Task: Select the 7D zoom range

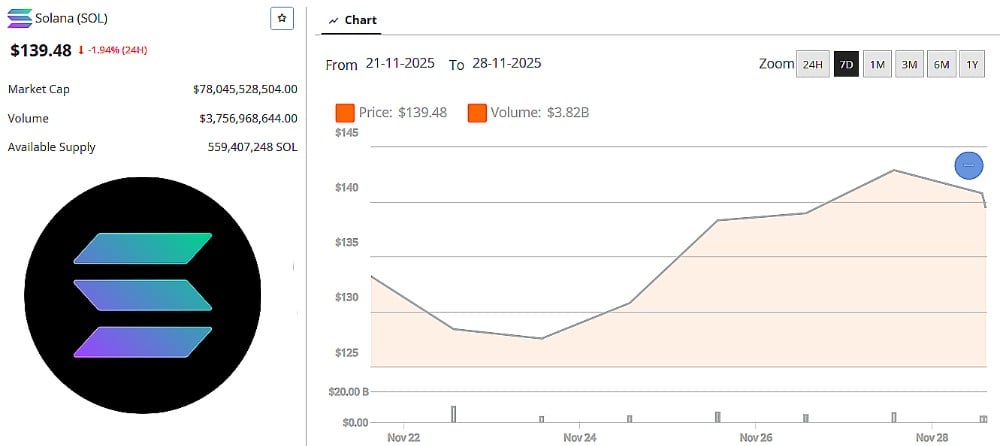Action: tap(846, 65)
